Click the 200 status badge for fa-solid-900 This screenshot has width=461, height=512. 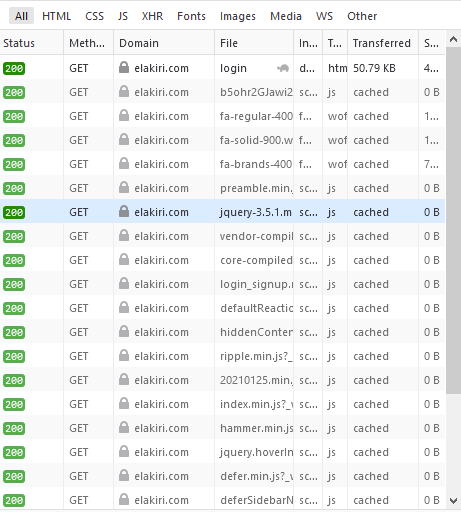click(x=14, y=140)
